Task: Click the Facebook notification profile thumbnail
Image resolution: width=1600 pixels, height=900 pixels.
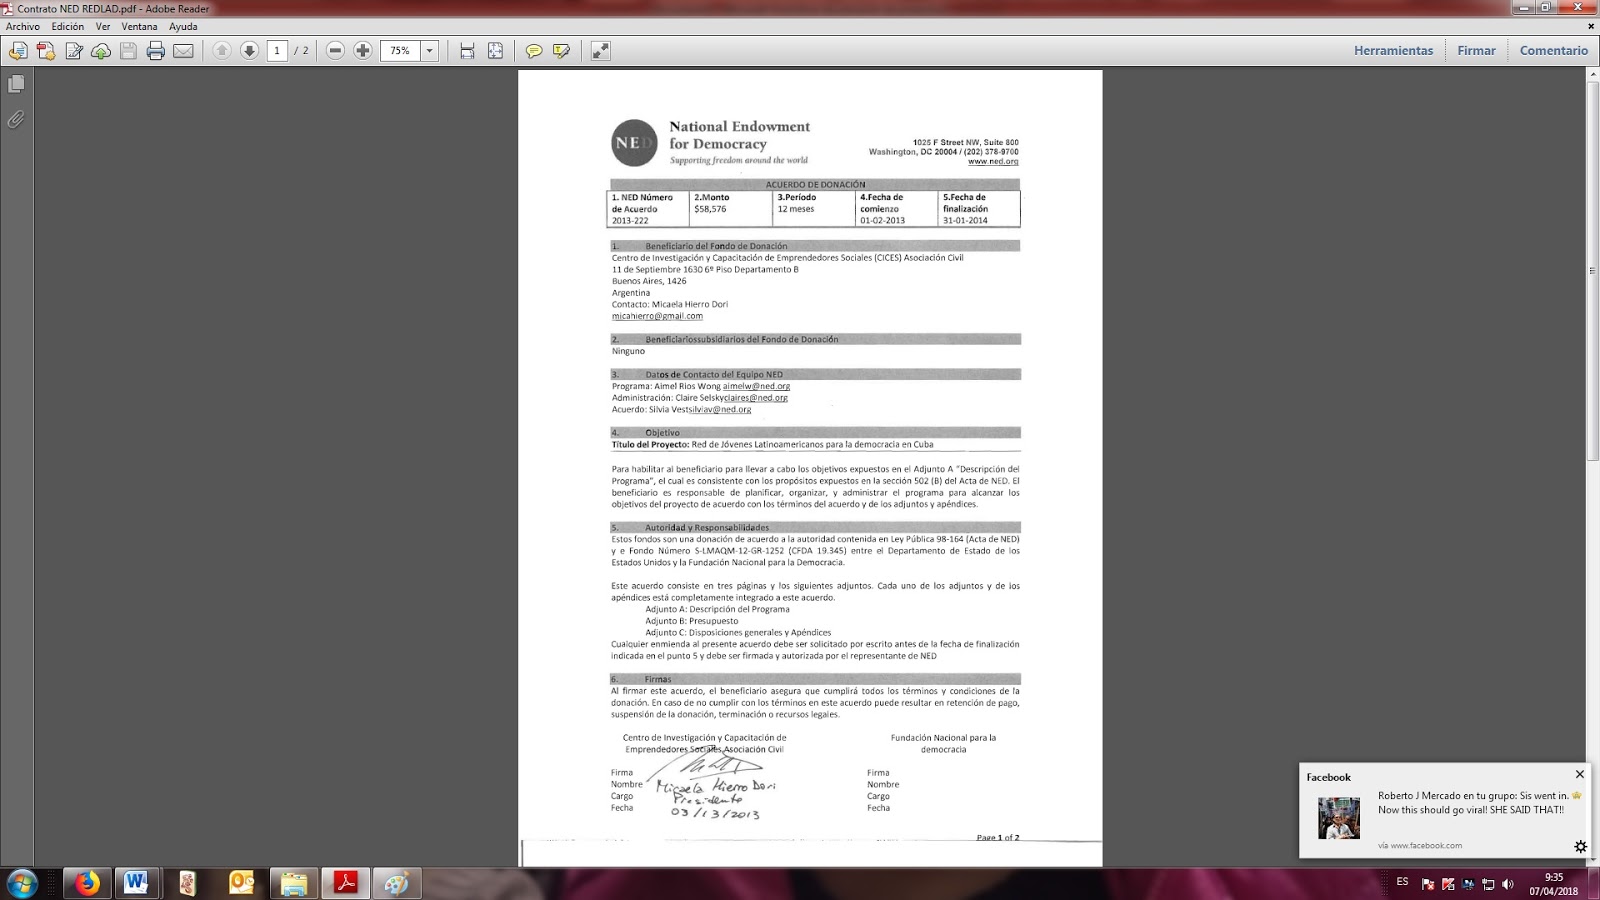Action: tap(1339, 818)
